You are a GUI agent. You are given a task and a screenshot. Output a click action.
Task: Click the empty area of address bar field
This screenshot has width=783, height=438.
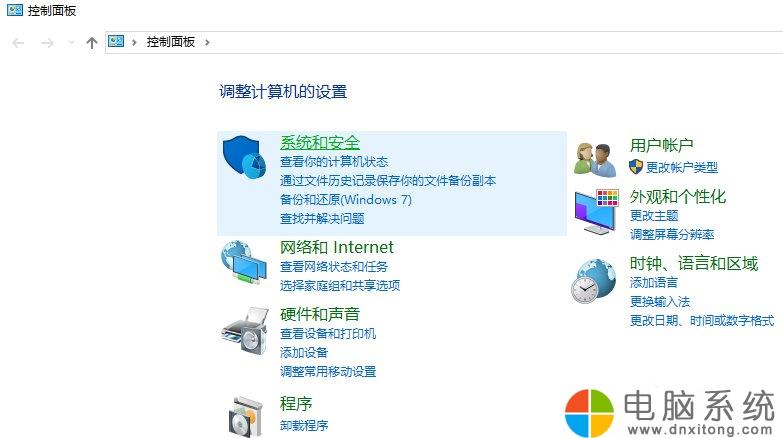pyautogui.click(x=494, y=42)
